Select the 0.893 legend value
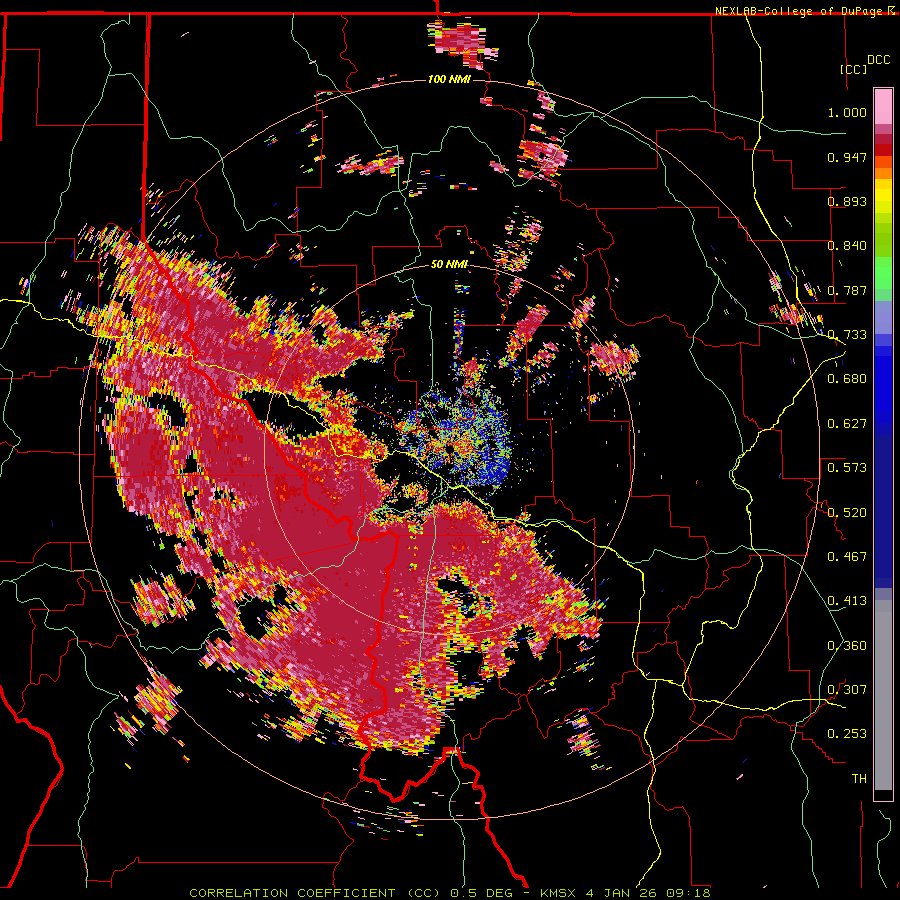 [x=847, y=201]
